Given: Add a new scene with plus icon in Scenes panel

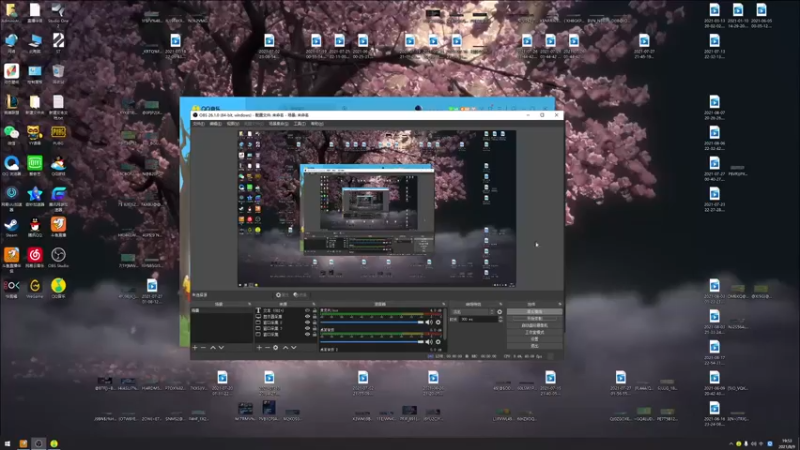Looking at the screenshot, I should [194, 347].
